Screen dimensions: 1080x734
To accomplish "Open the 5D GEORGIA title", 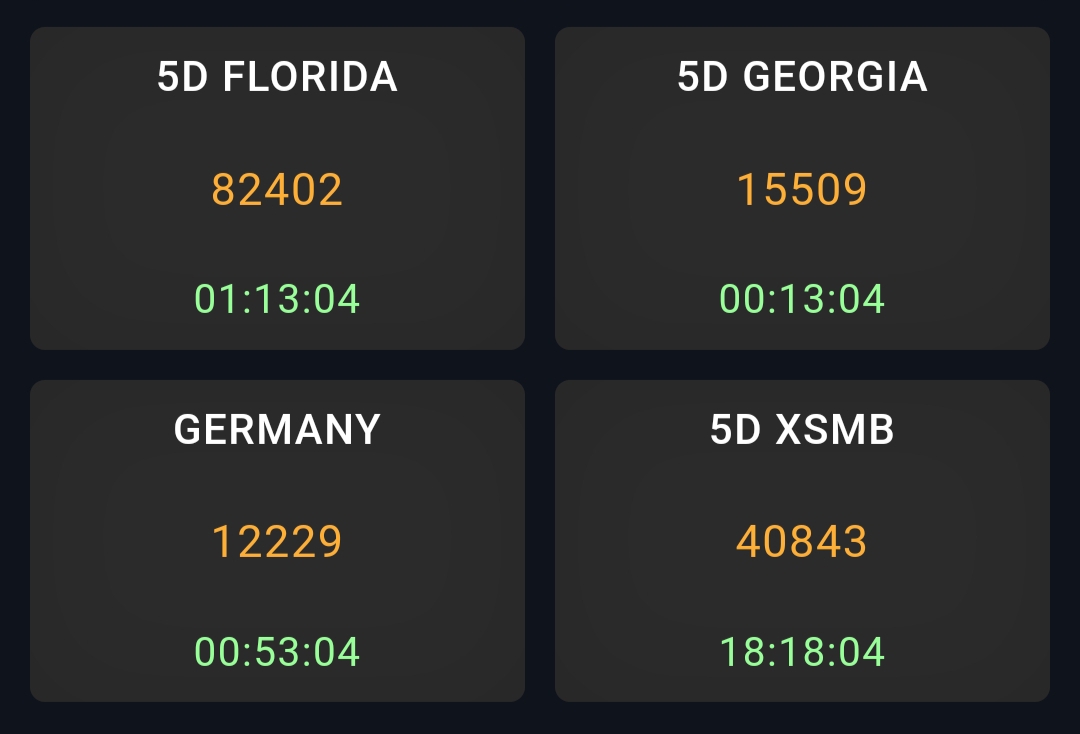I will pos(802,77).
